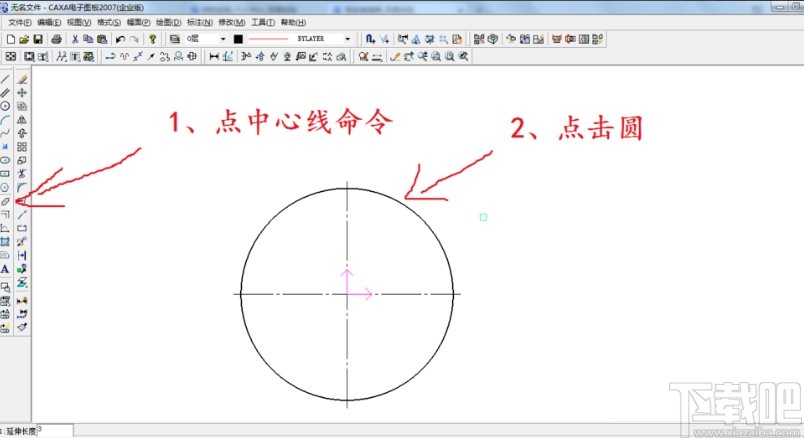804x438 pixels.
Task: Open the 幅面(P) menu
Action: click(138, 23)
